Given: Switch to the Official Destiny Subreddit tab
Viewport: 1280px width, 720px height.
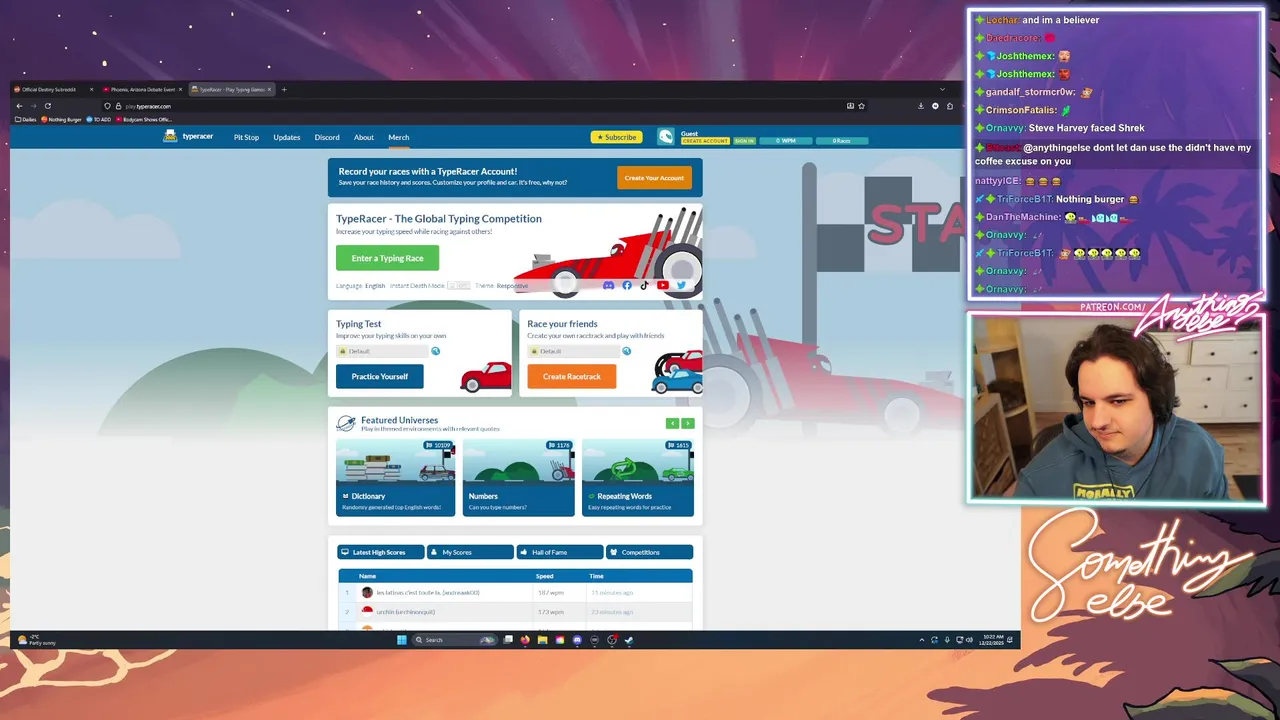Looking at the screenshot, I should (53, 89).
